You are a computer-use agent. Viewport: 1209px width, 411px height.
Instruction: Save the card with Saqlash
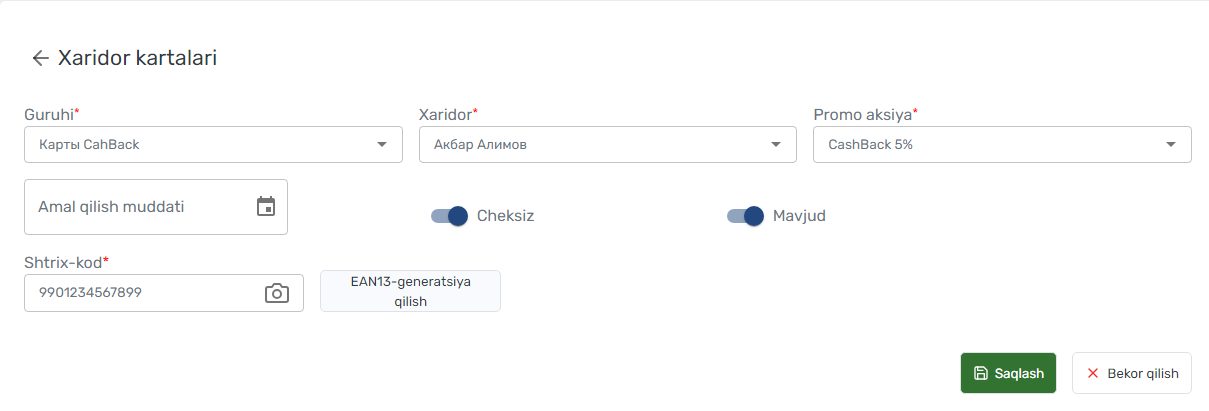tap(1008, 373)
